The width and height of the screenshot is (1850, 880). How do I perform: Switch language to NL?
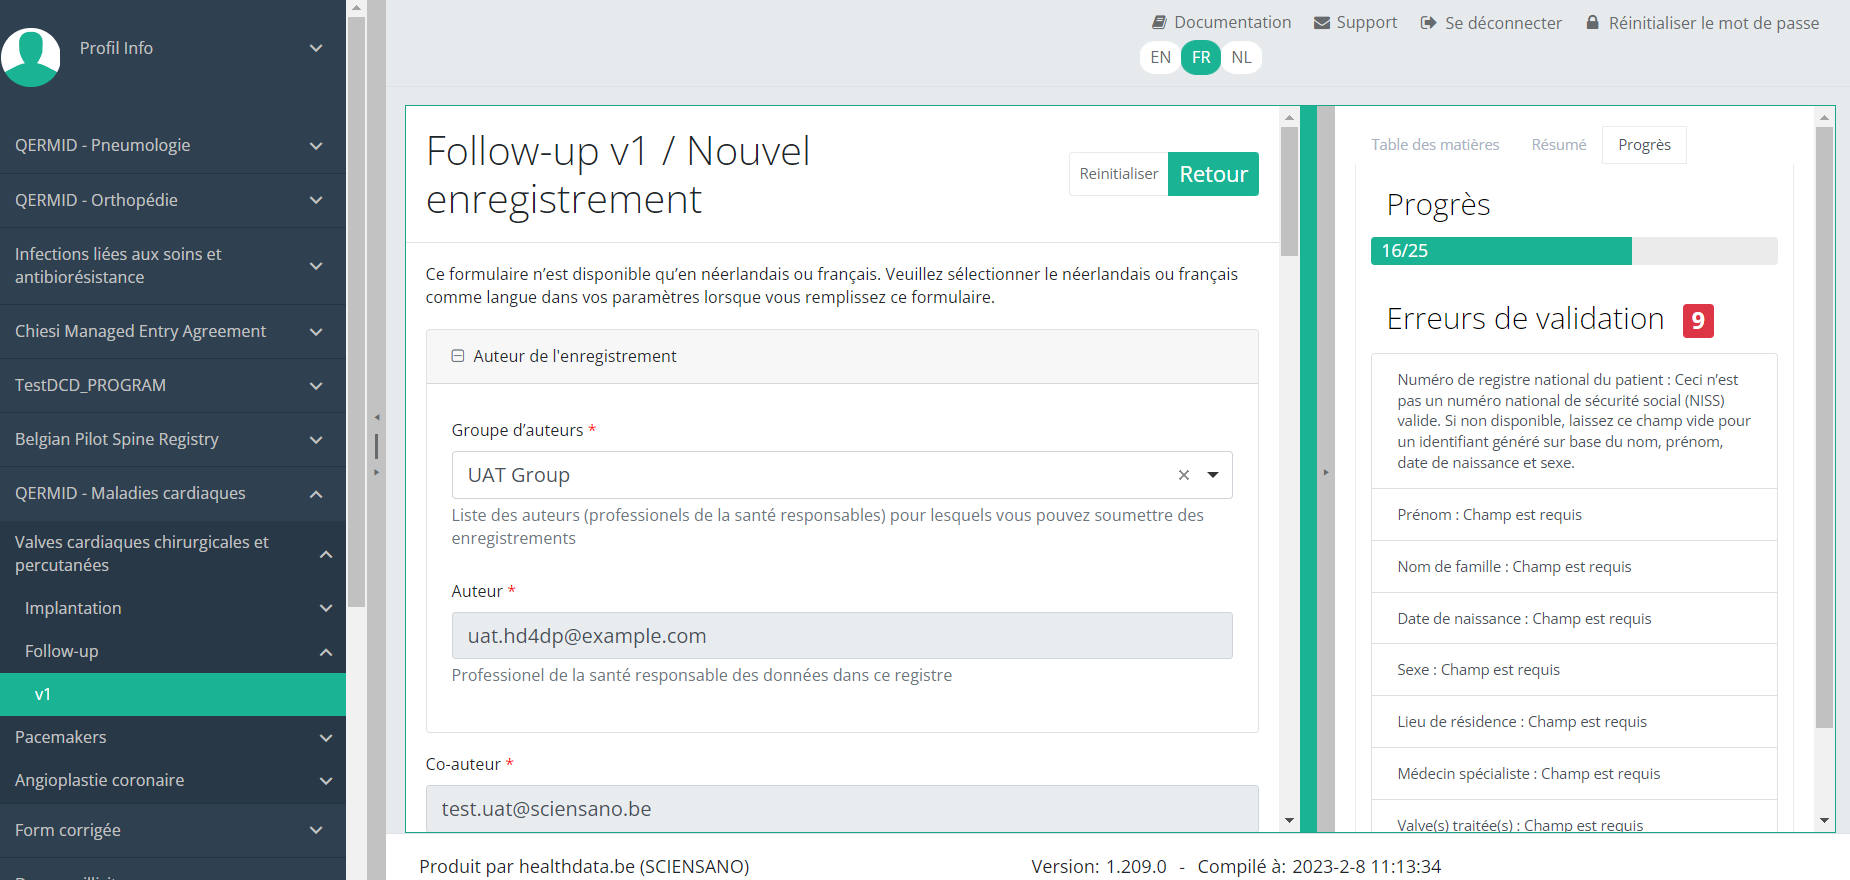(1241, 57)
